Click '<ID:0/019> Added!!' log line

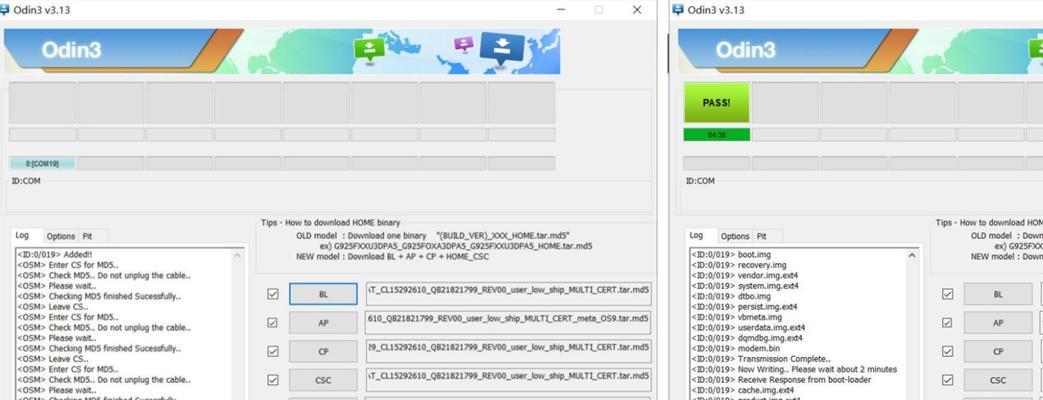55,254
